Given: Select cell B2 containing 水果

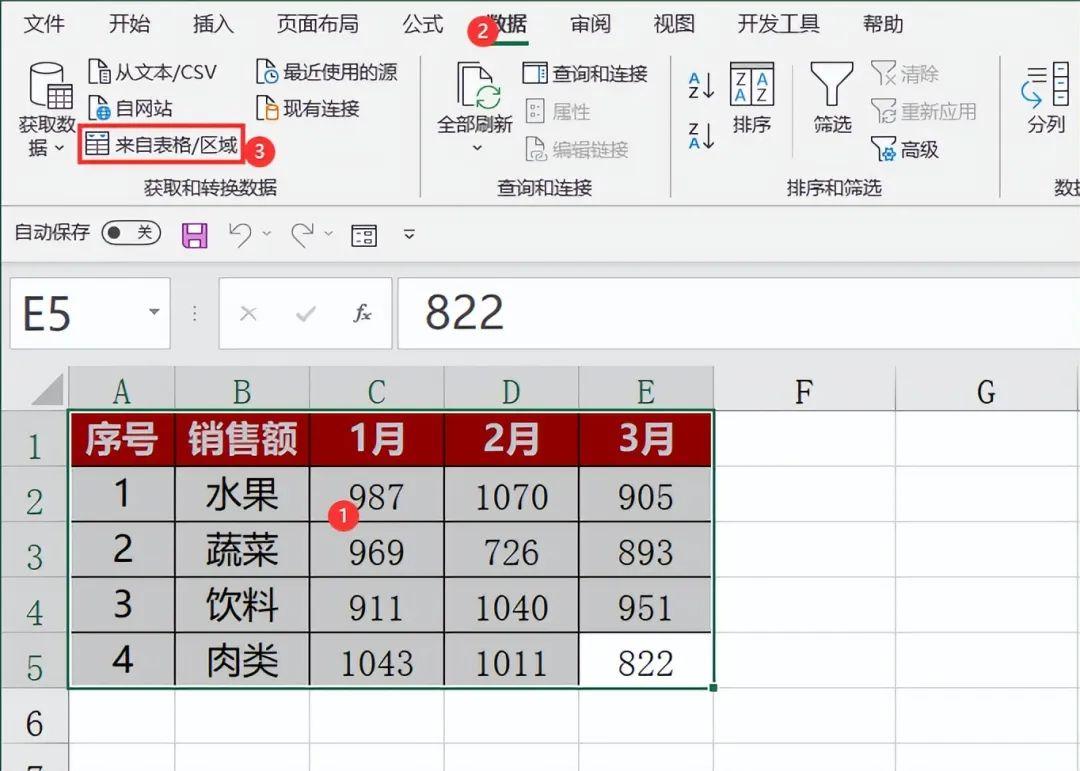Looking at the screenshot, I should (x=242, y=495).
